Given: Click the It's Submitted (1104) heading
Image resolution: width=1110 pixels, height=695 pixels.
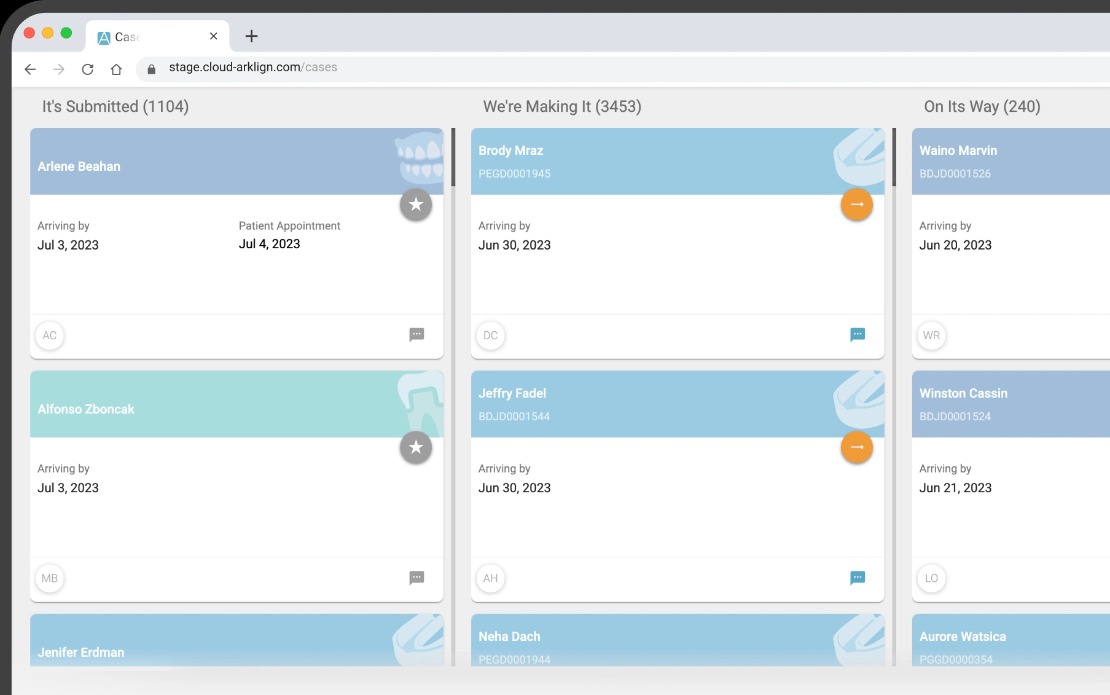Looking at the screenshot, I should pos(115,106).
